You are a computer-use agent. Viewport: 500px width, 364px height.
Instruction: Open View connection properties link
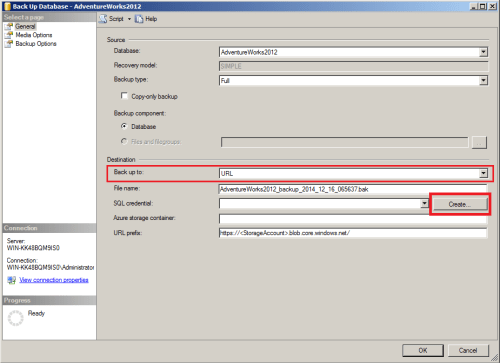54,280
